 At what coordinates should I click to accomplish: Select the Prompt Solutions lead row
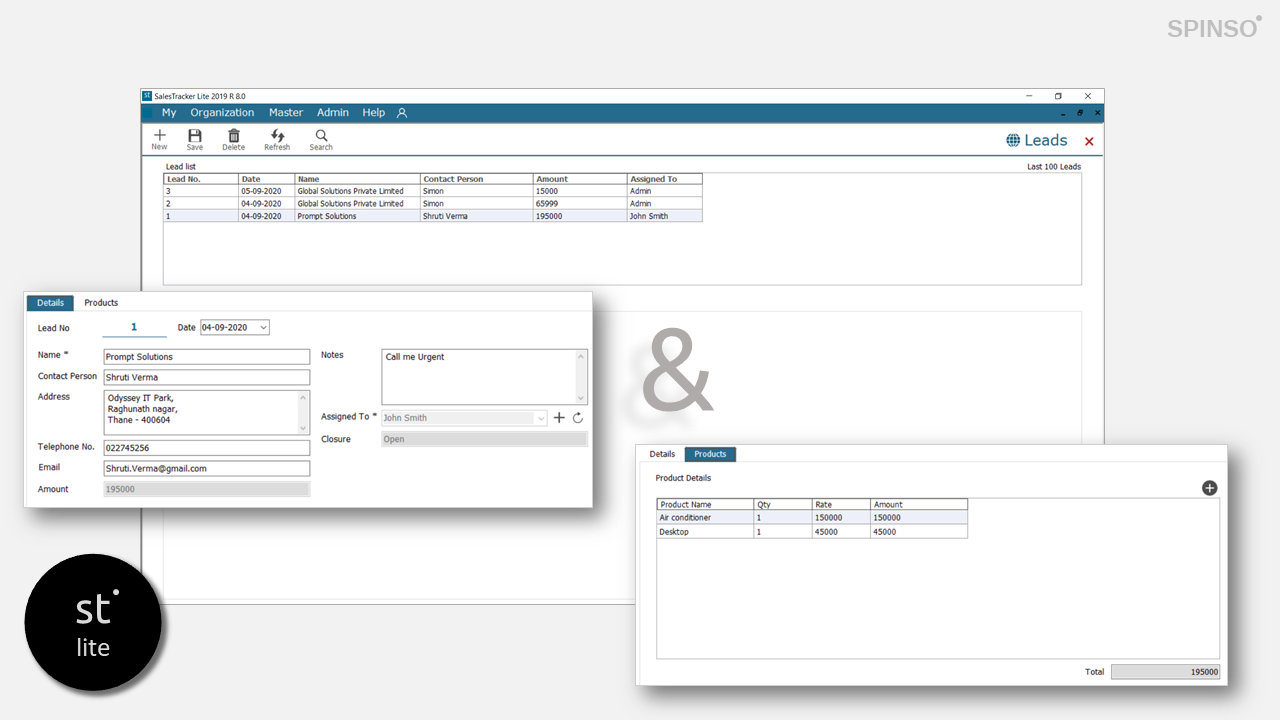tap(327, 216)
